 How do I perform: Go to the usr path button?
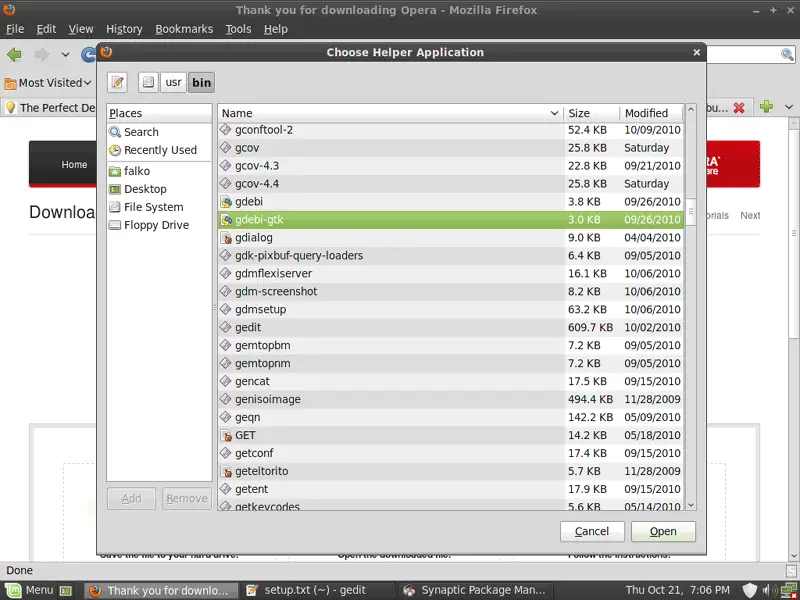point(173,83)
